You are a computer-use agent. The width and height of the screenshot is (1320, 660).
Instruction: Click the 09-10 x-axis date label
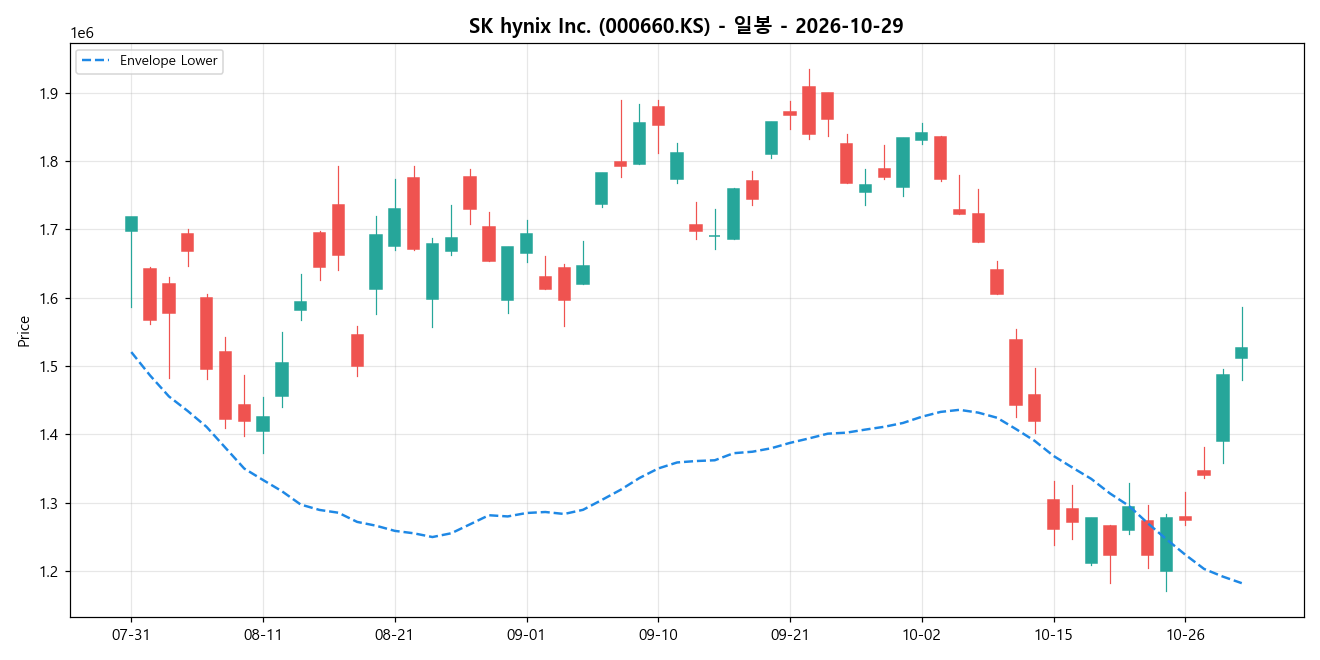tap(658, 633)
